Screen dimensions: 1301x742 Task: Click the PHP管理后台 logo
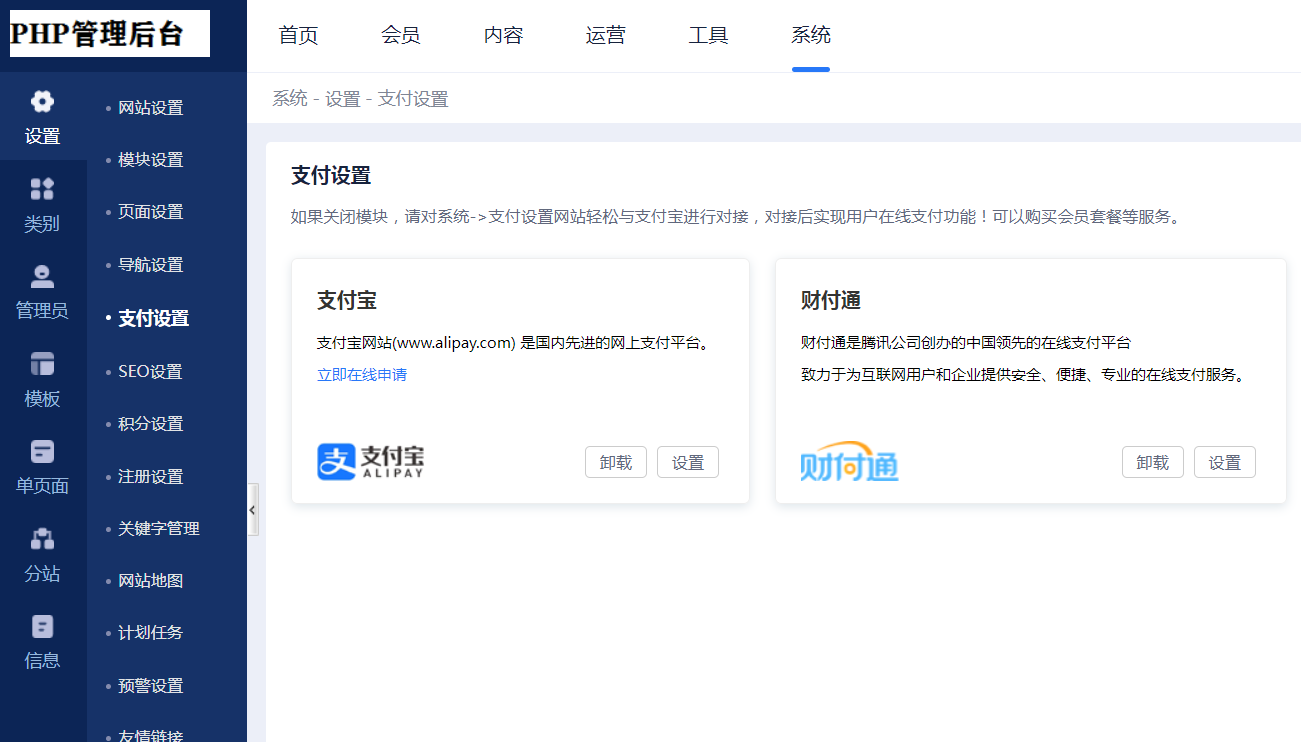click(109, 34)
